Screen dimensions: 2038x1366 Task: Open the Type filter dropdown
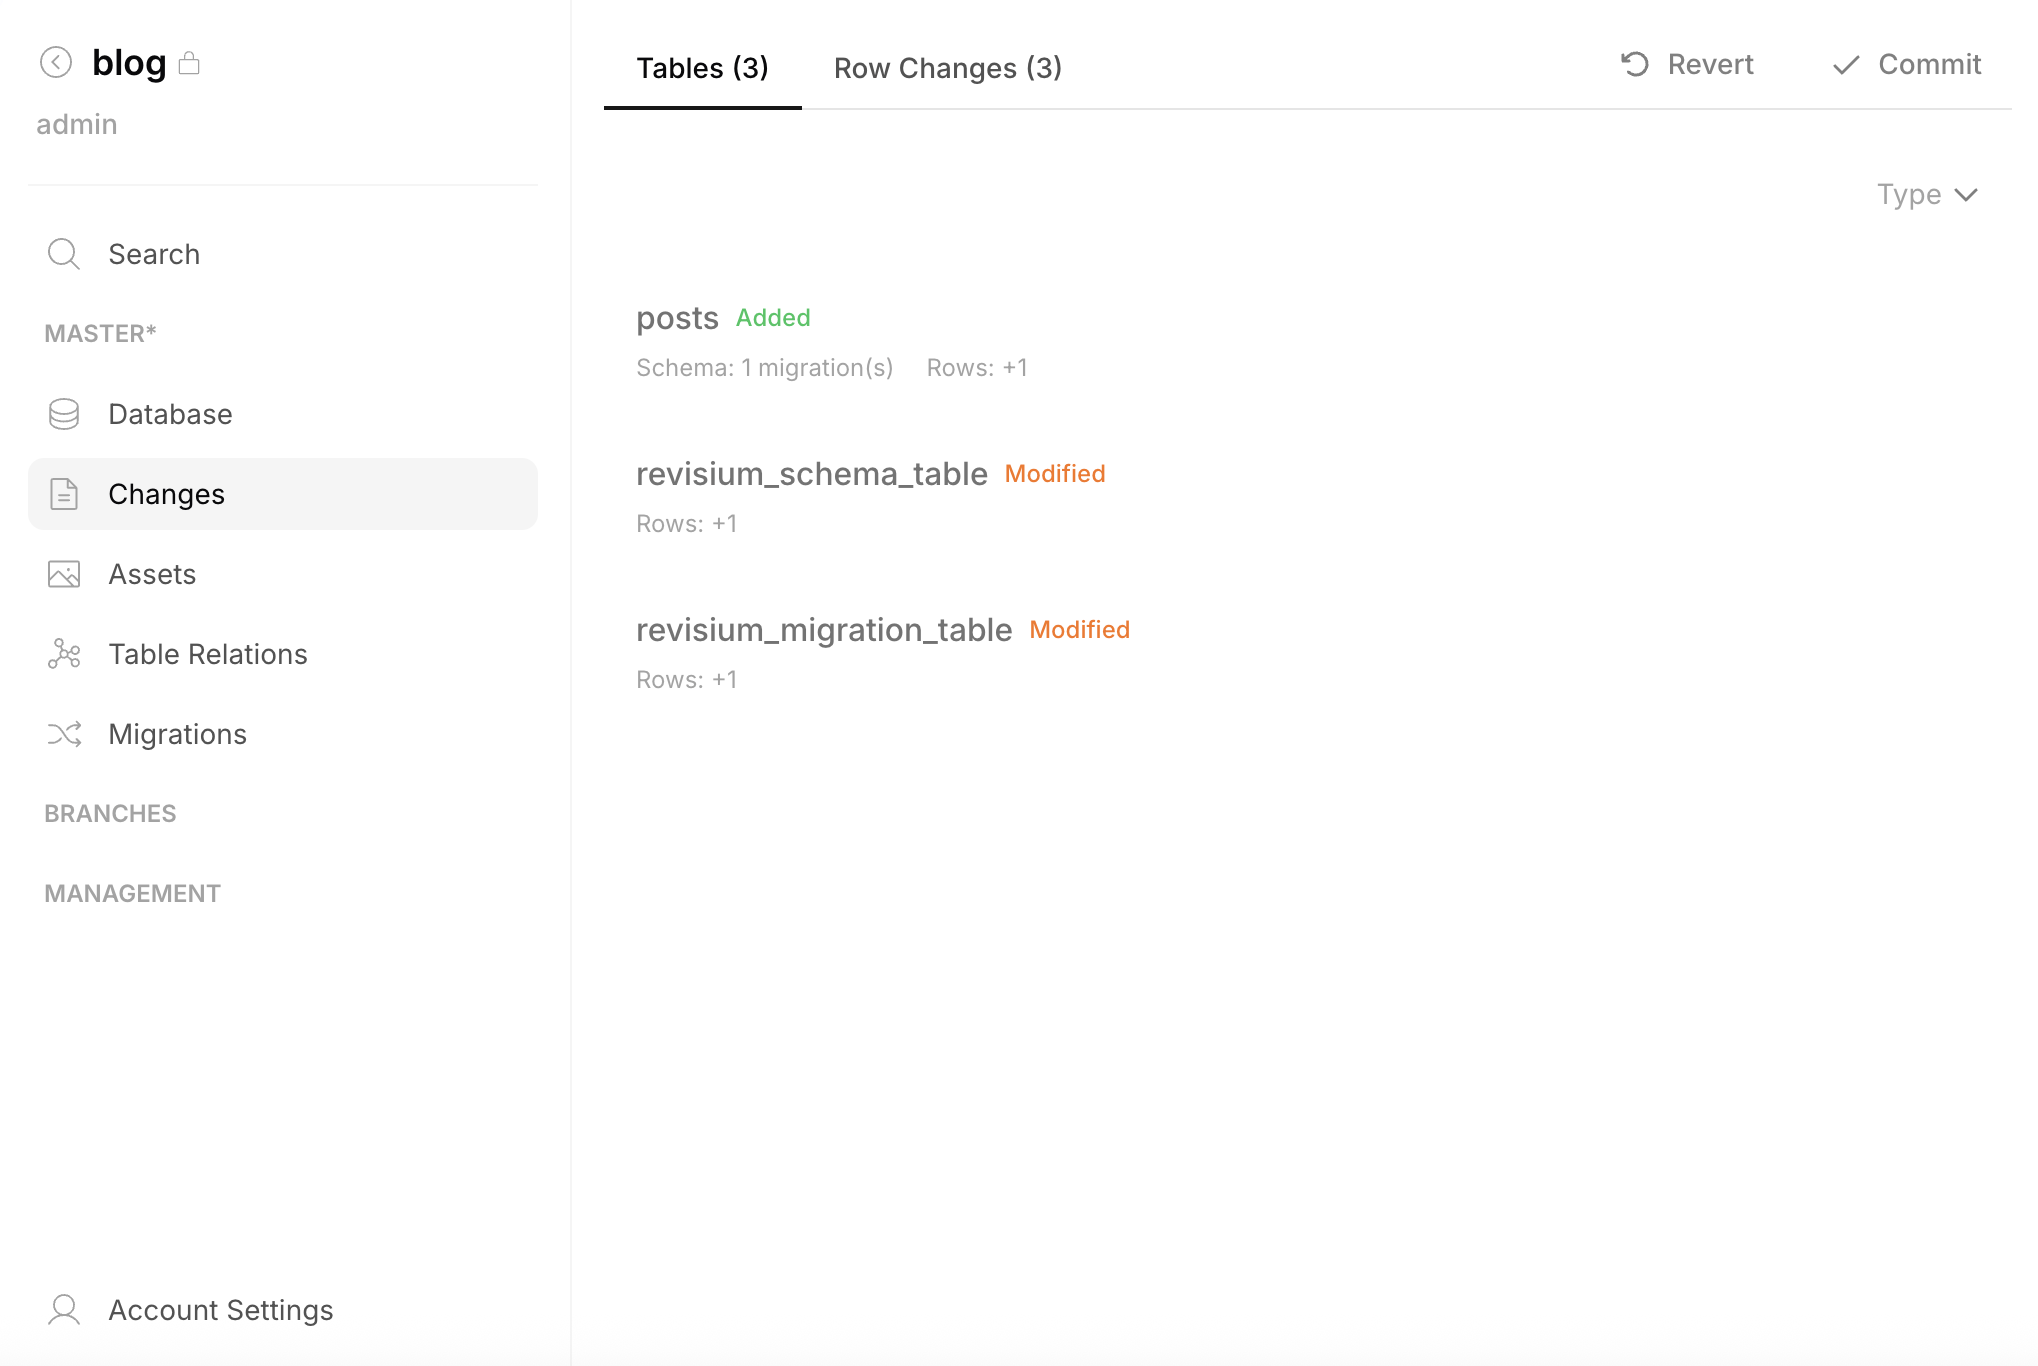(x=1926, y=194)
